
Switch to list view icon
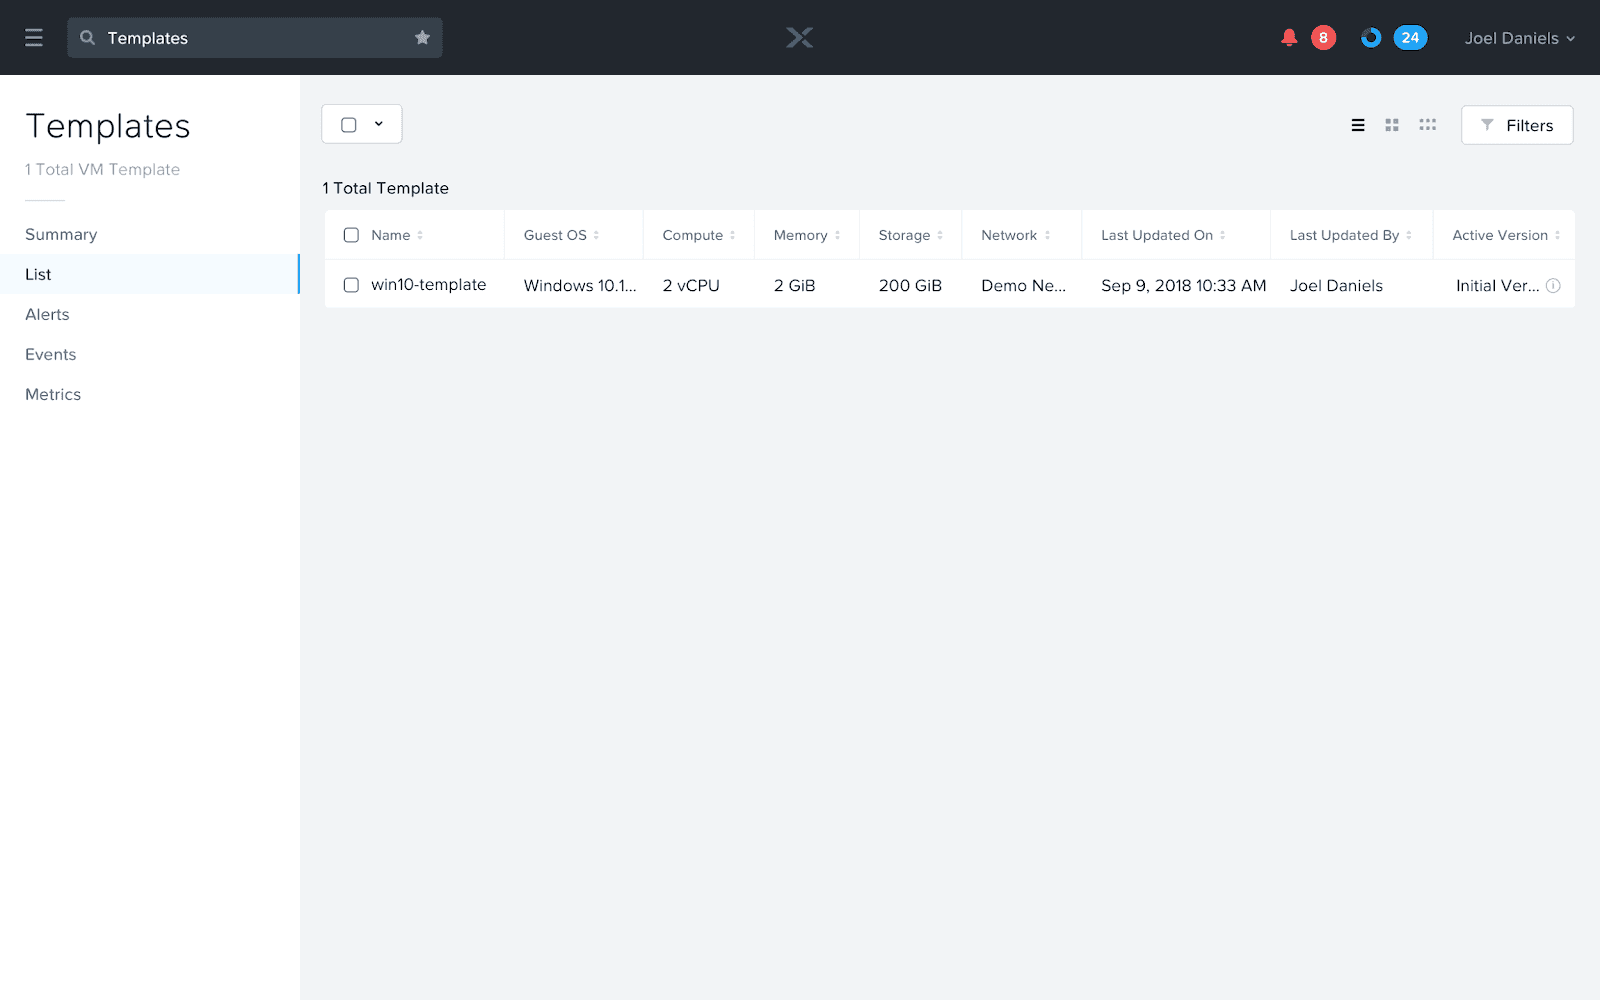point(1358,125)
